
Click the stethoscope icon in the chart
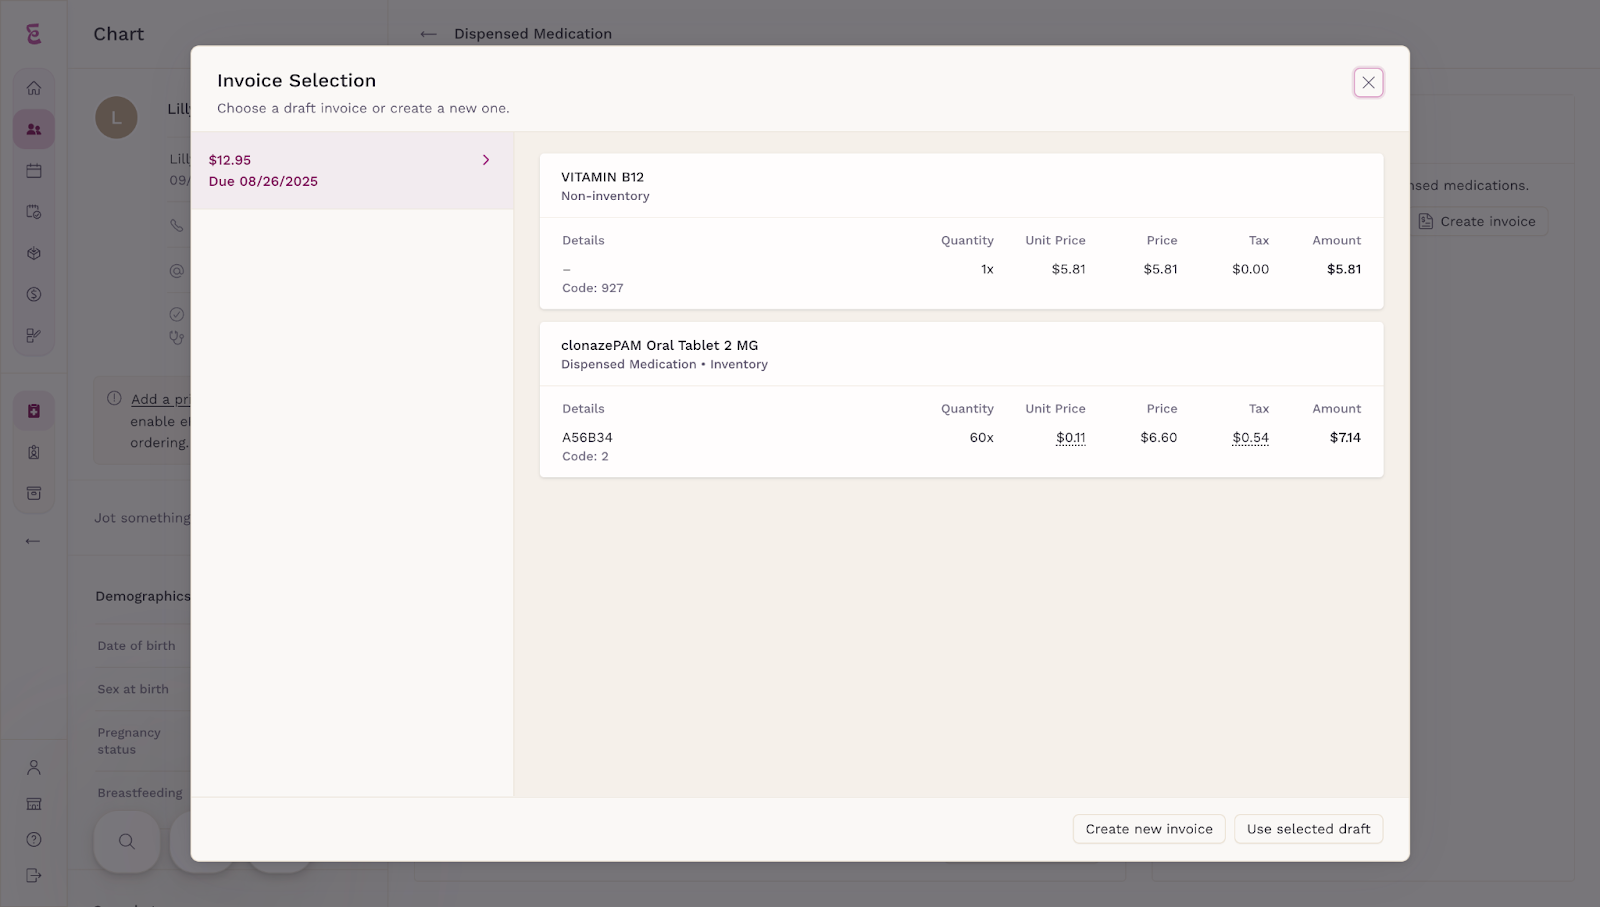tap(177, 337)
